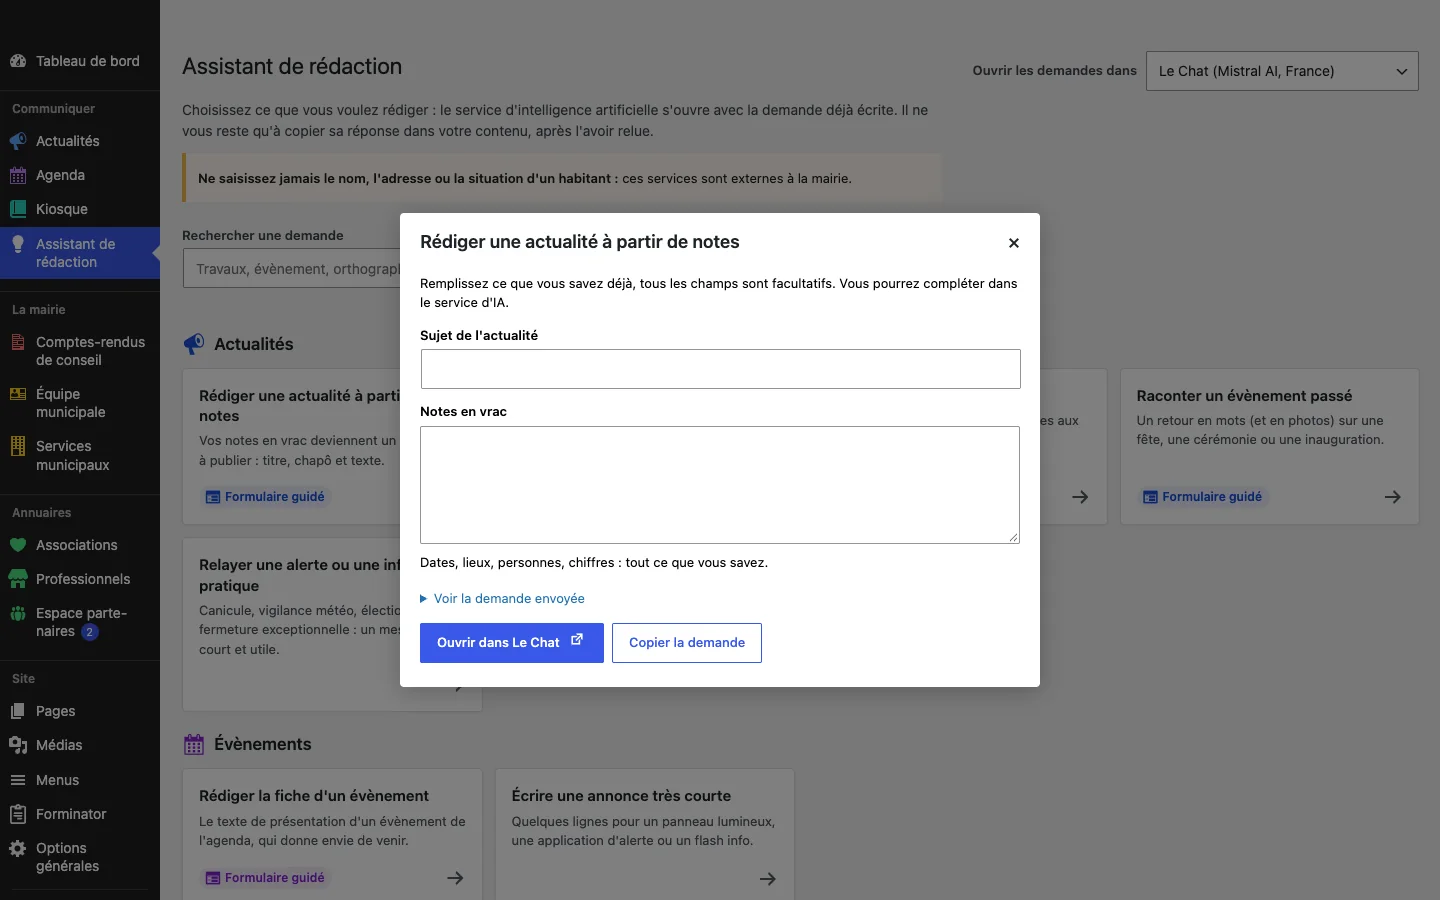Image resolution: width=1440 pixels, height=900 pixels.
Task: Click the arrow on 'Raconter un évènement passé'
Action: [x=1393, y=497]
